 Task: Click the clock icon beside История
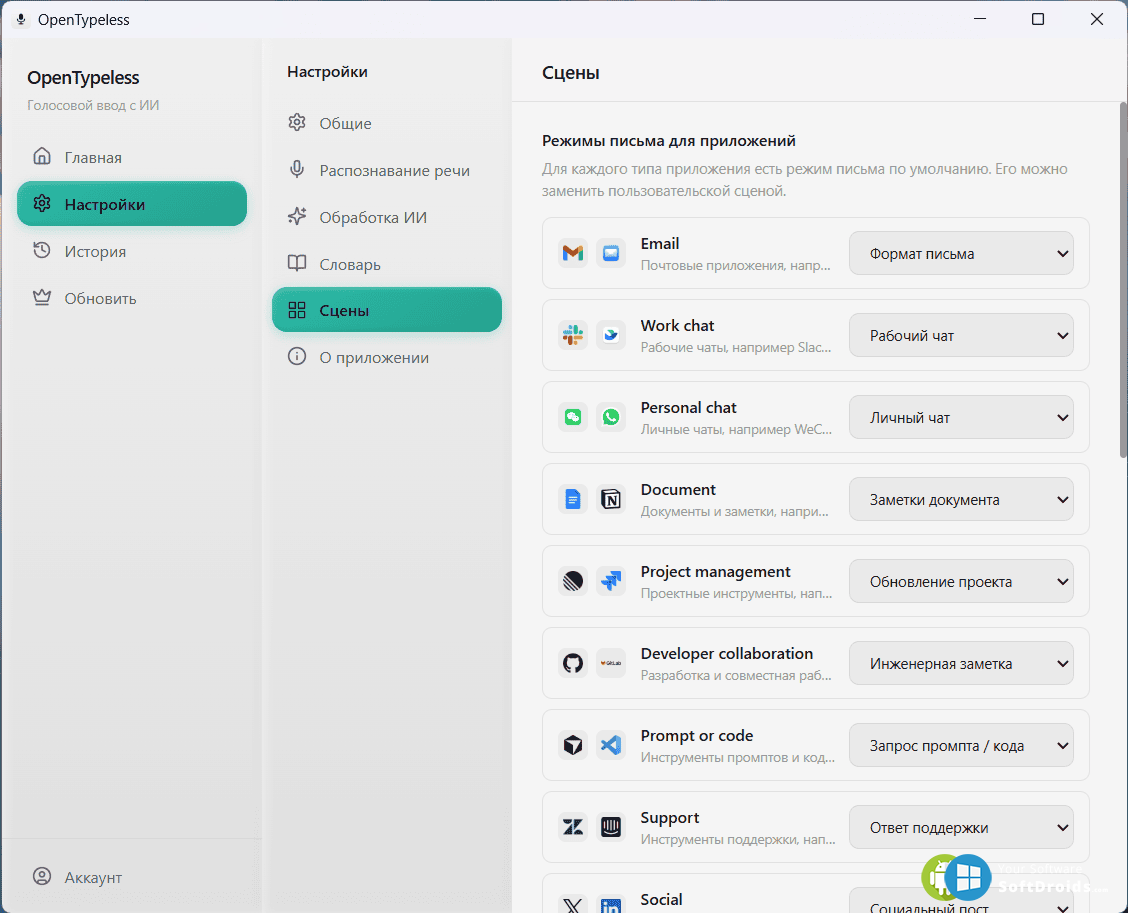pos(42,250)
